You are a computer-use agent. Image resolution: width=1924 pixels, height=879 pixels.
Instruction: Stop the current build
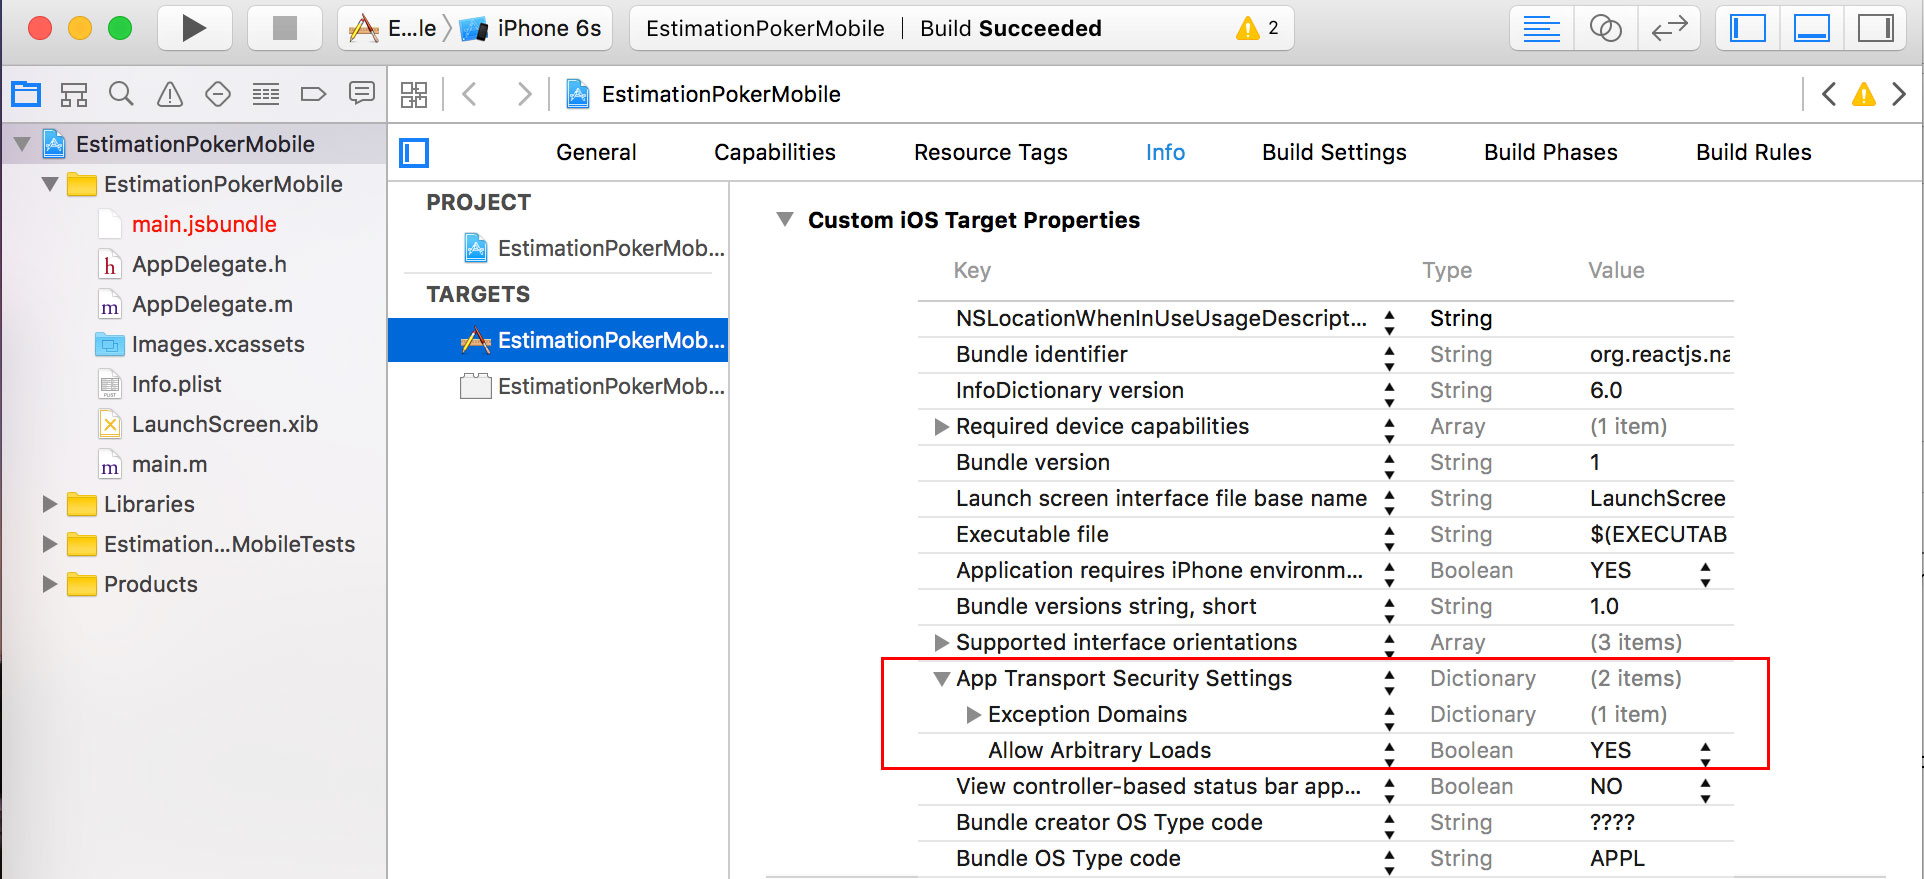(284, 28)
